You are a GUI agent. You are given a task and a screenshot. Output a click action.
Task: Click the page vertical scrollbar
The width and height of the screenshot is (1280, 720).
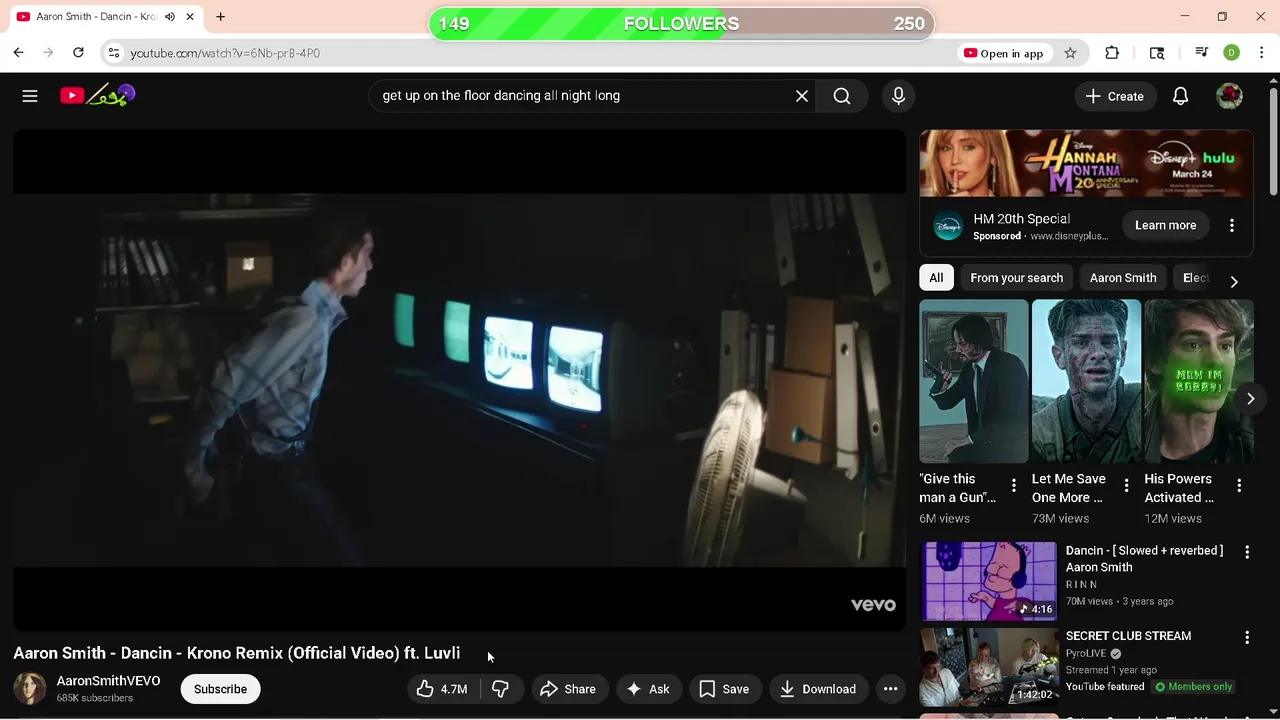(1273, 140)
